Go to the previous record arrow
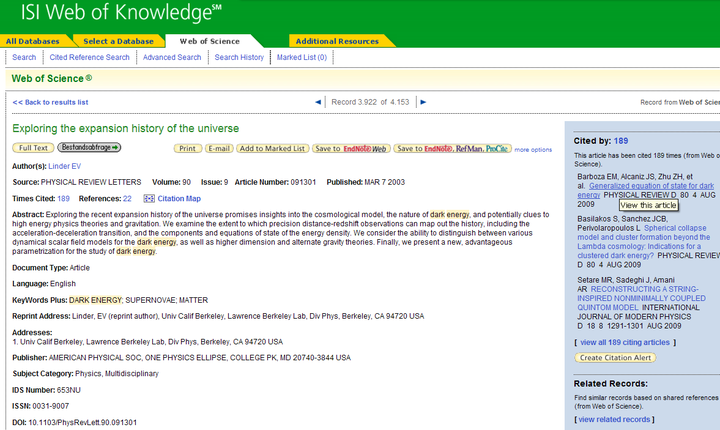 [x=318, y=102]
